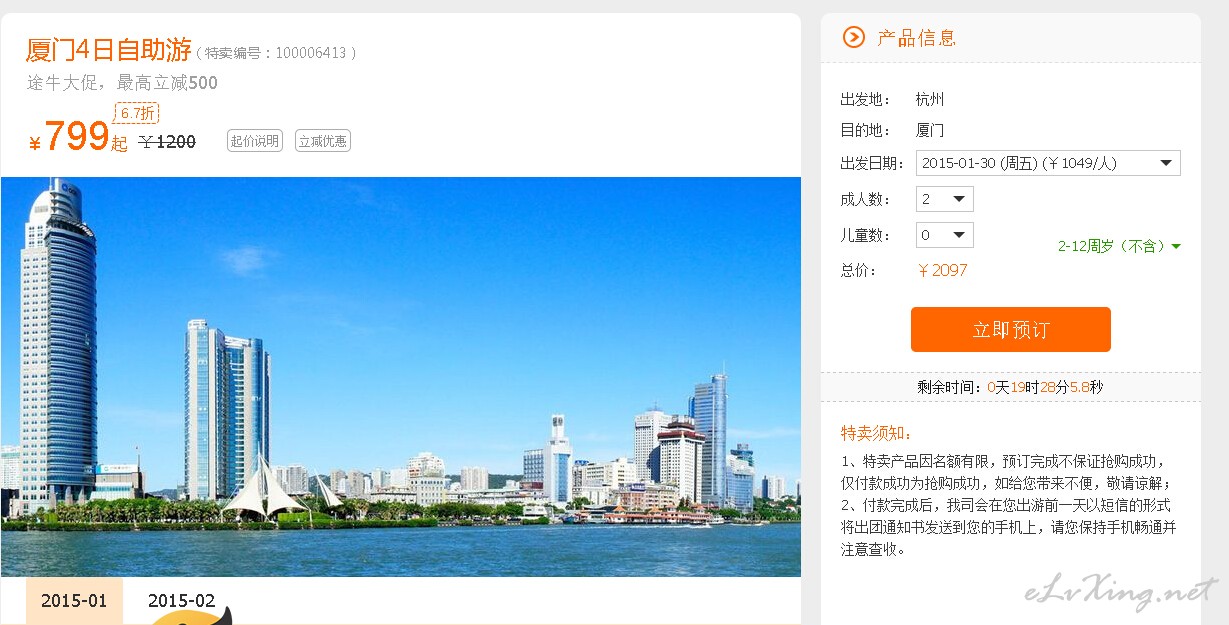
Task: Open the 起价说明 price explanation
Action: tap(255, 141)
